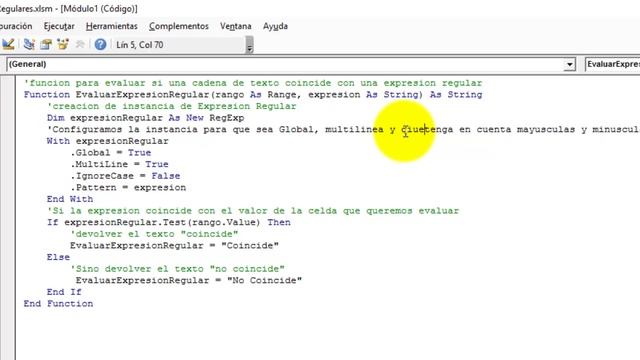The height and width of the screenshot is (360, 640).
Task: Click inside the (General) object combo box
Action: pos(291,64)
